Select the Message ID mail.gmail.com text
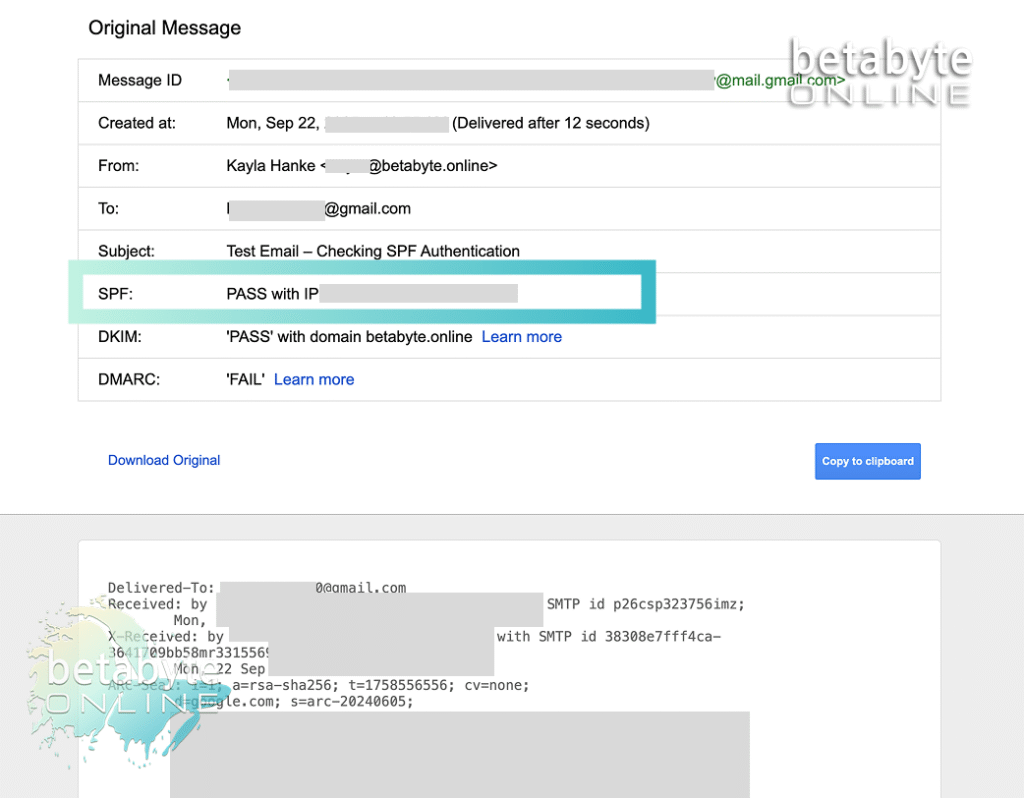The image size is (1024, 798). (780, 80)
